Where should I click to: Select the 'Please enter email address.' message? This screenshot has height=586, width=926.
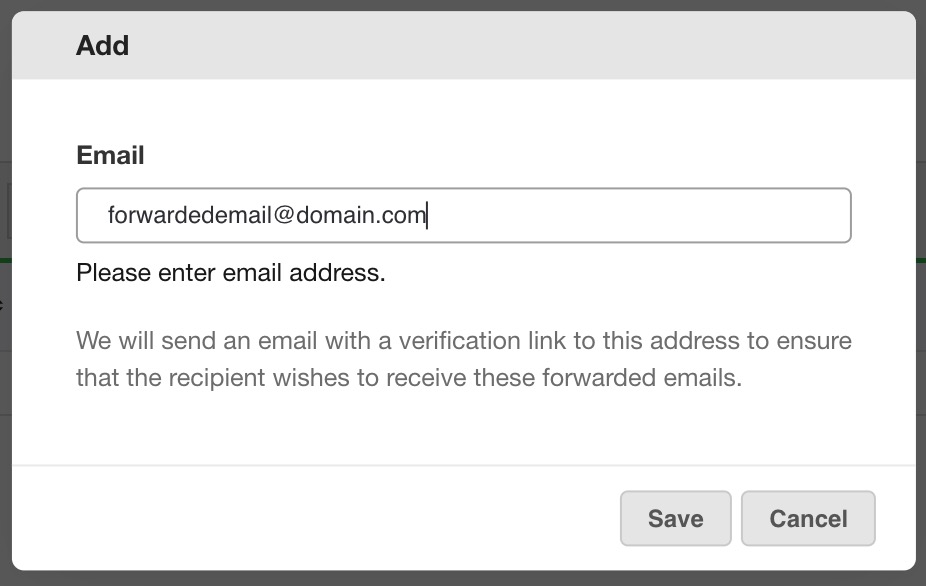point(231,273)
